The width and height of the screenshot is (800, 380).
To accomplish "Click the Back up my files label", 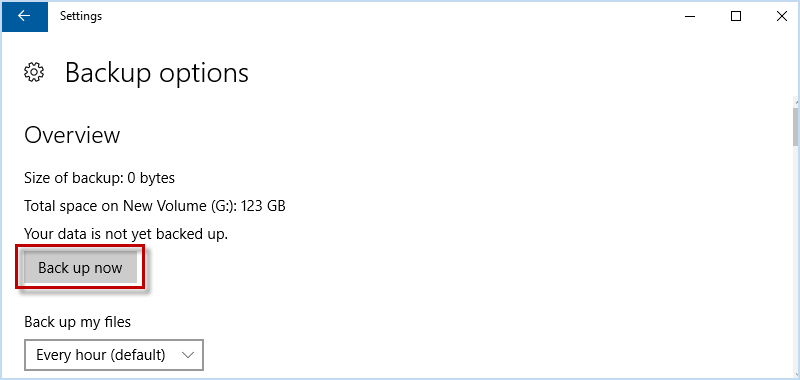I will [78, 322].
